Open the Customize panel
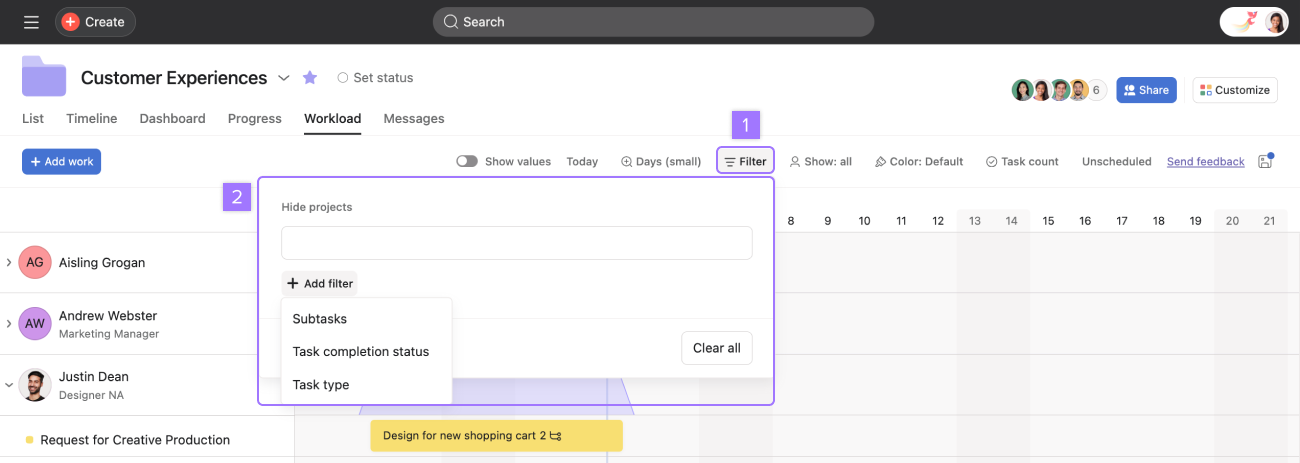 [x=1235, y=90]
